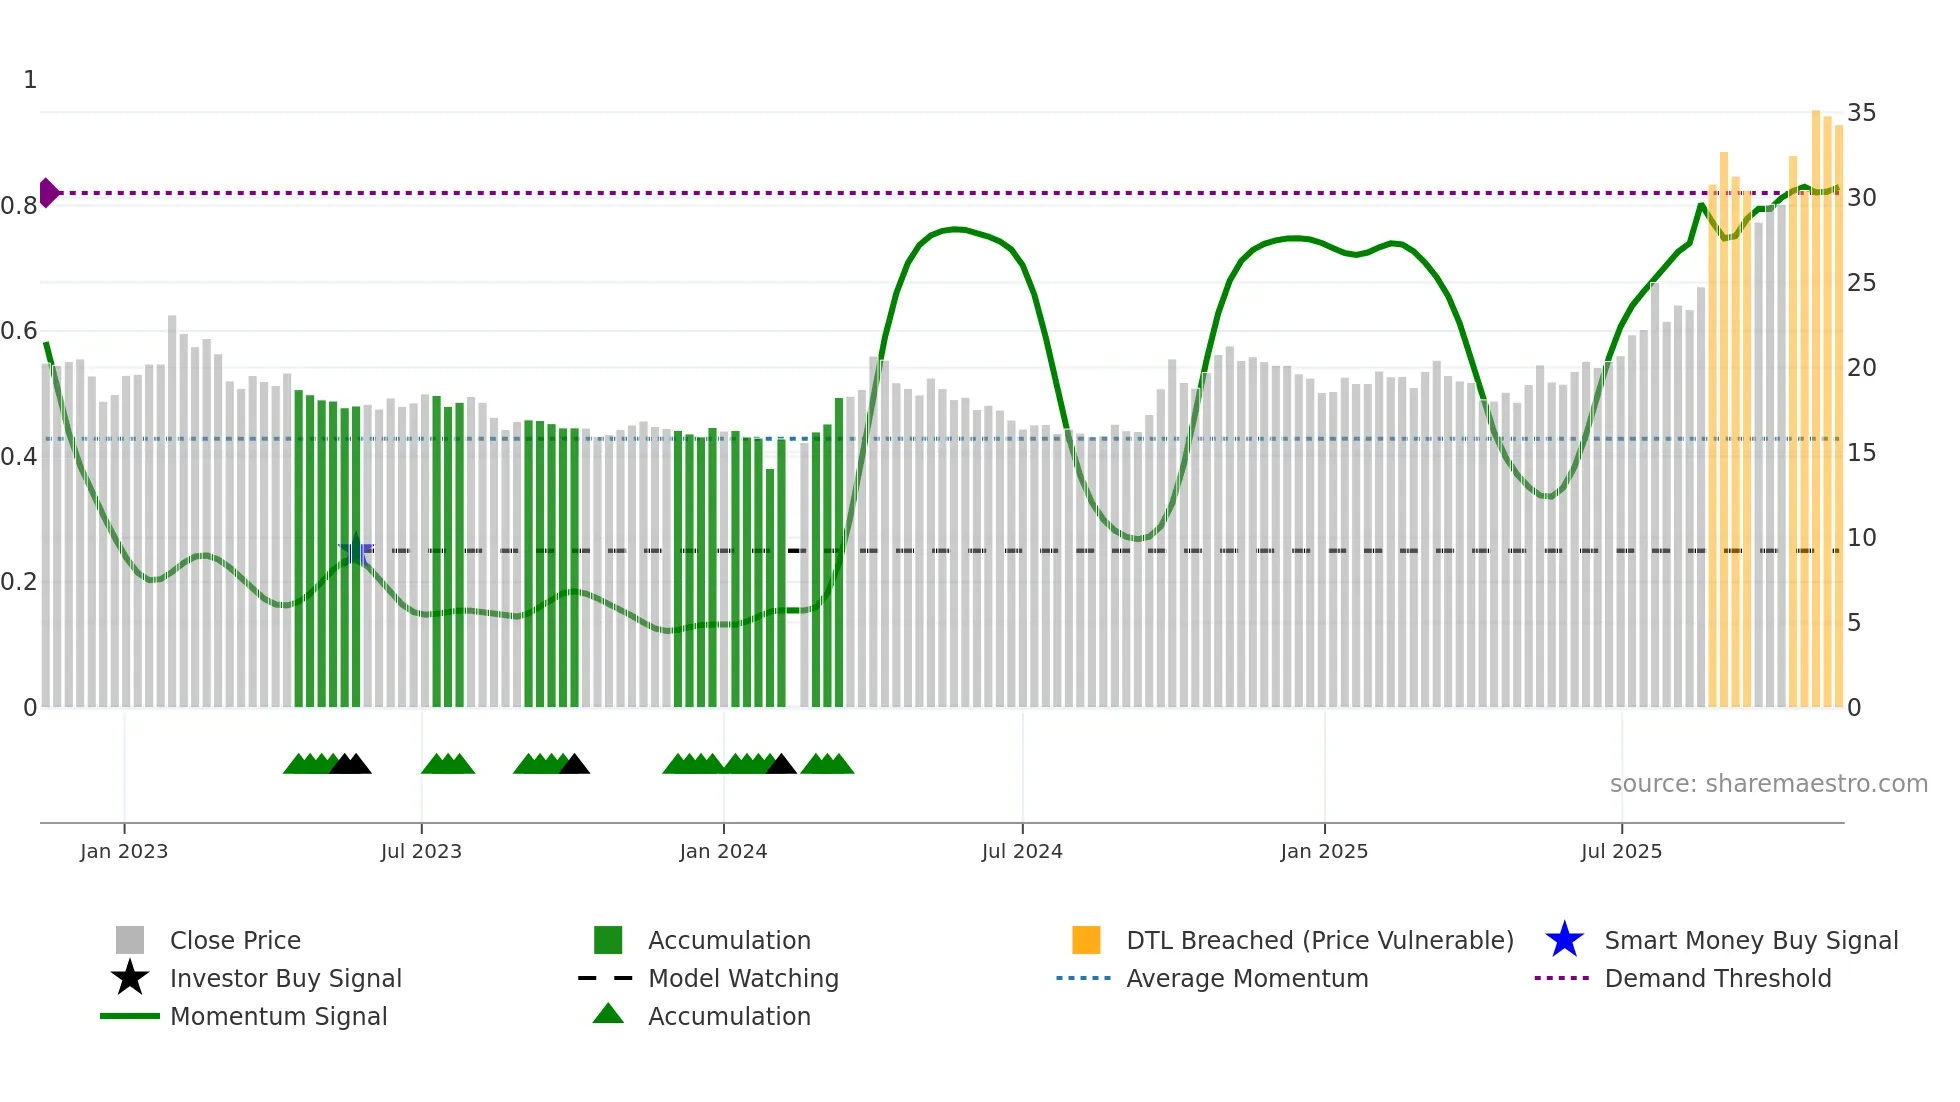
Task: Click the black triangle marker near Jan 2024
Action: pyautogui.click(x=781, y=765)
